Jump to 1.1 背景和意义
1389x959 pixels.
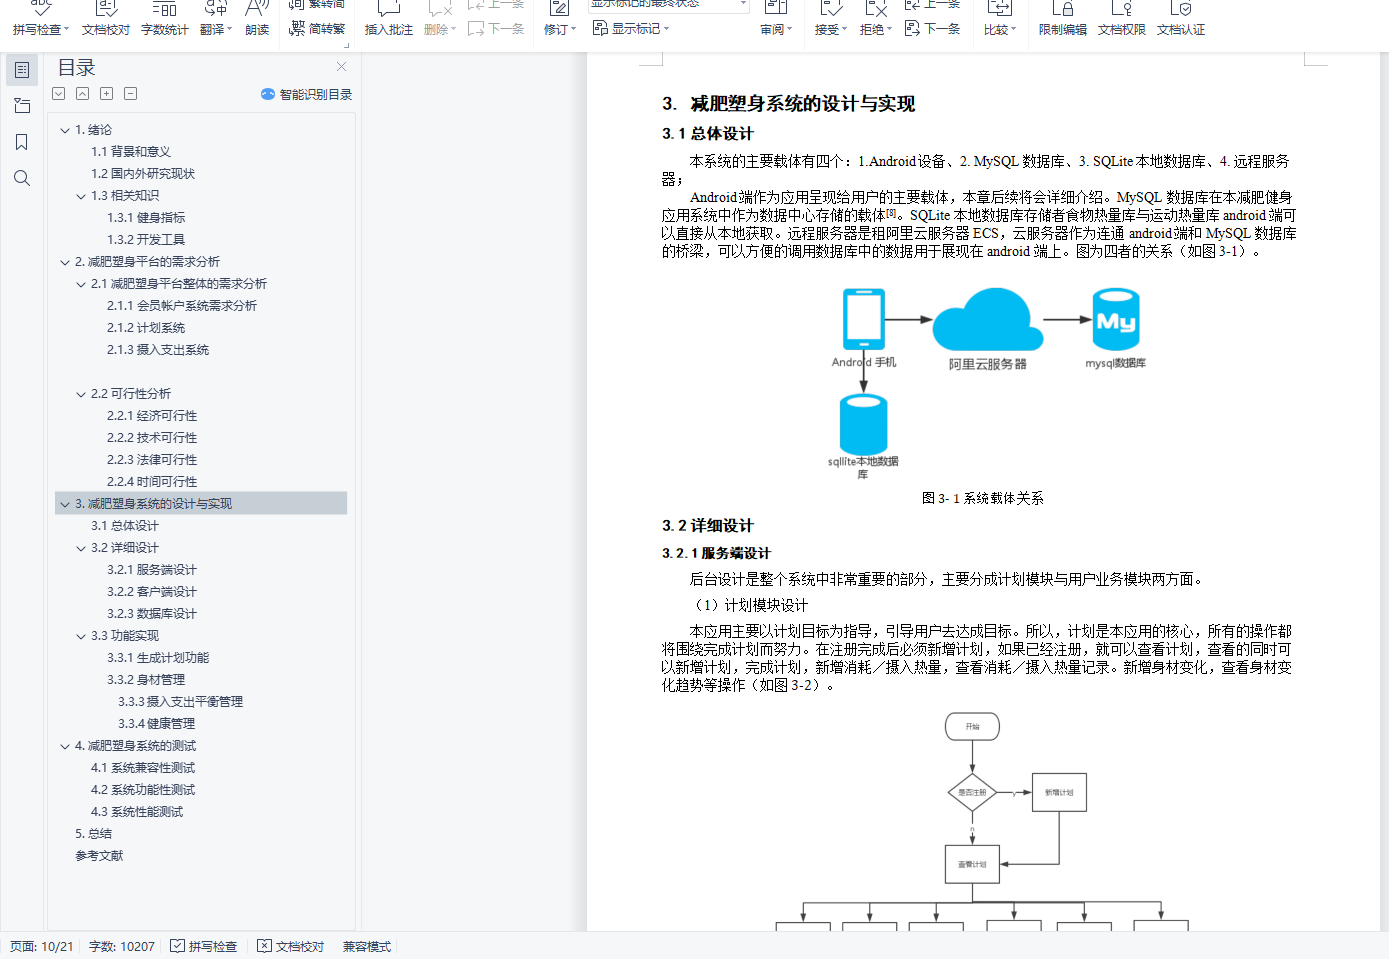[x=131, y=152]
